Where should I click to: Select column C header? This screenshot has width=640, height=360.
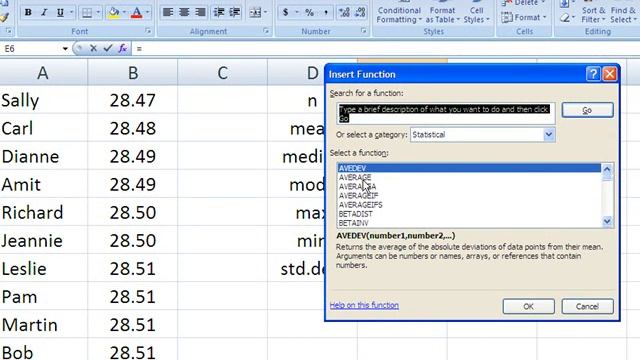point(222,73)
